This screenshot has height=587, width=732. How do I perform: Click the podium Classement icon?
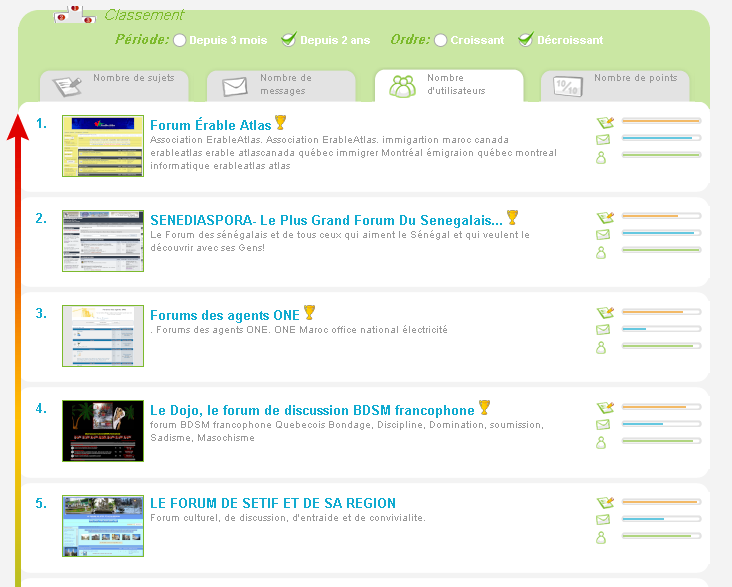(x=74, y=14)
